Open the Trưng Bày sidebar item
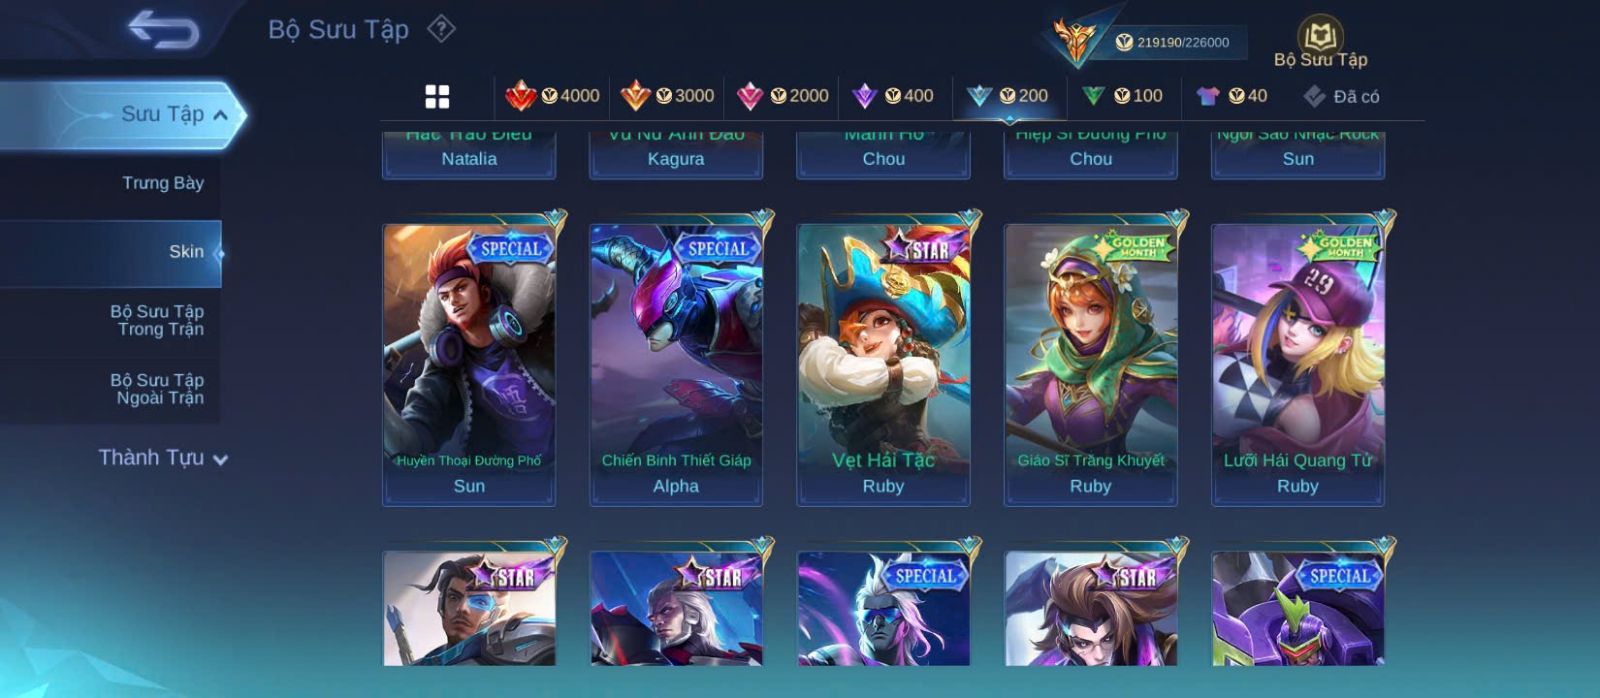Viewport: 1600px width, 698px height. click(x=163, y=183)
